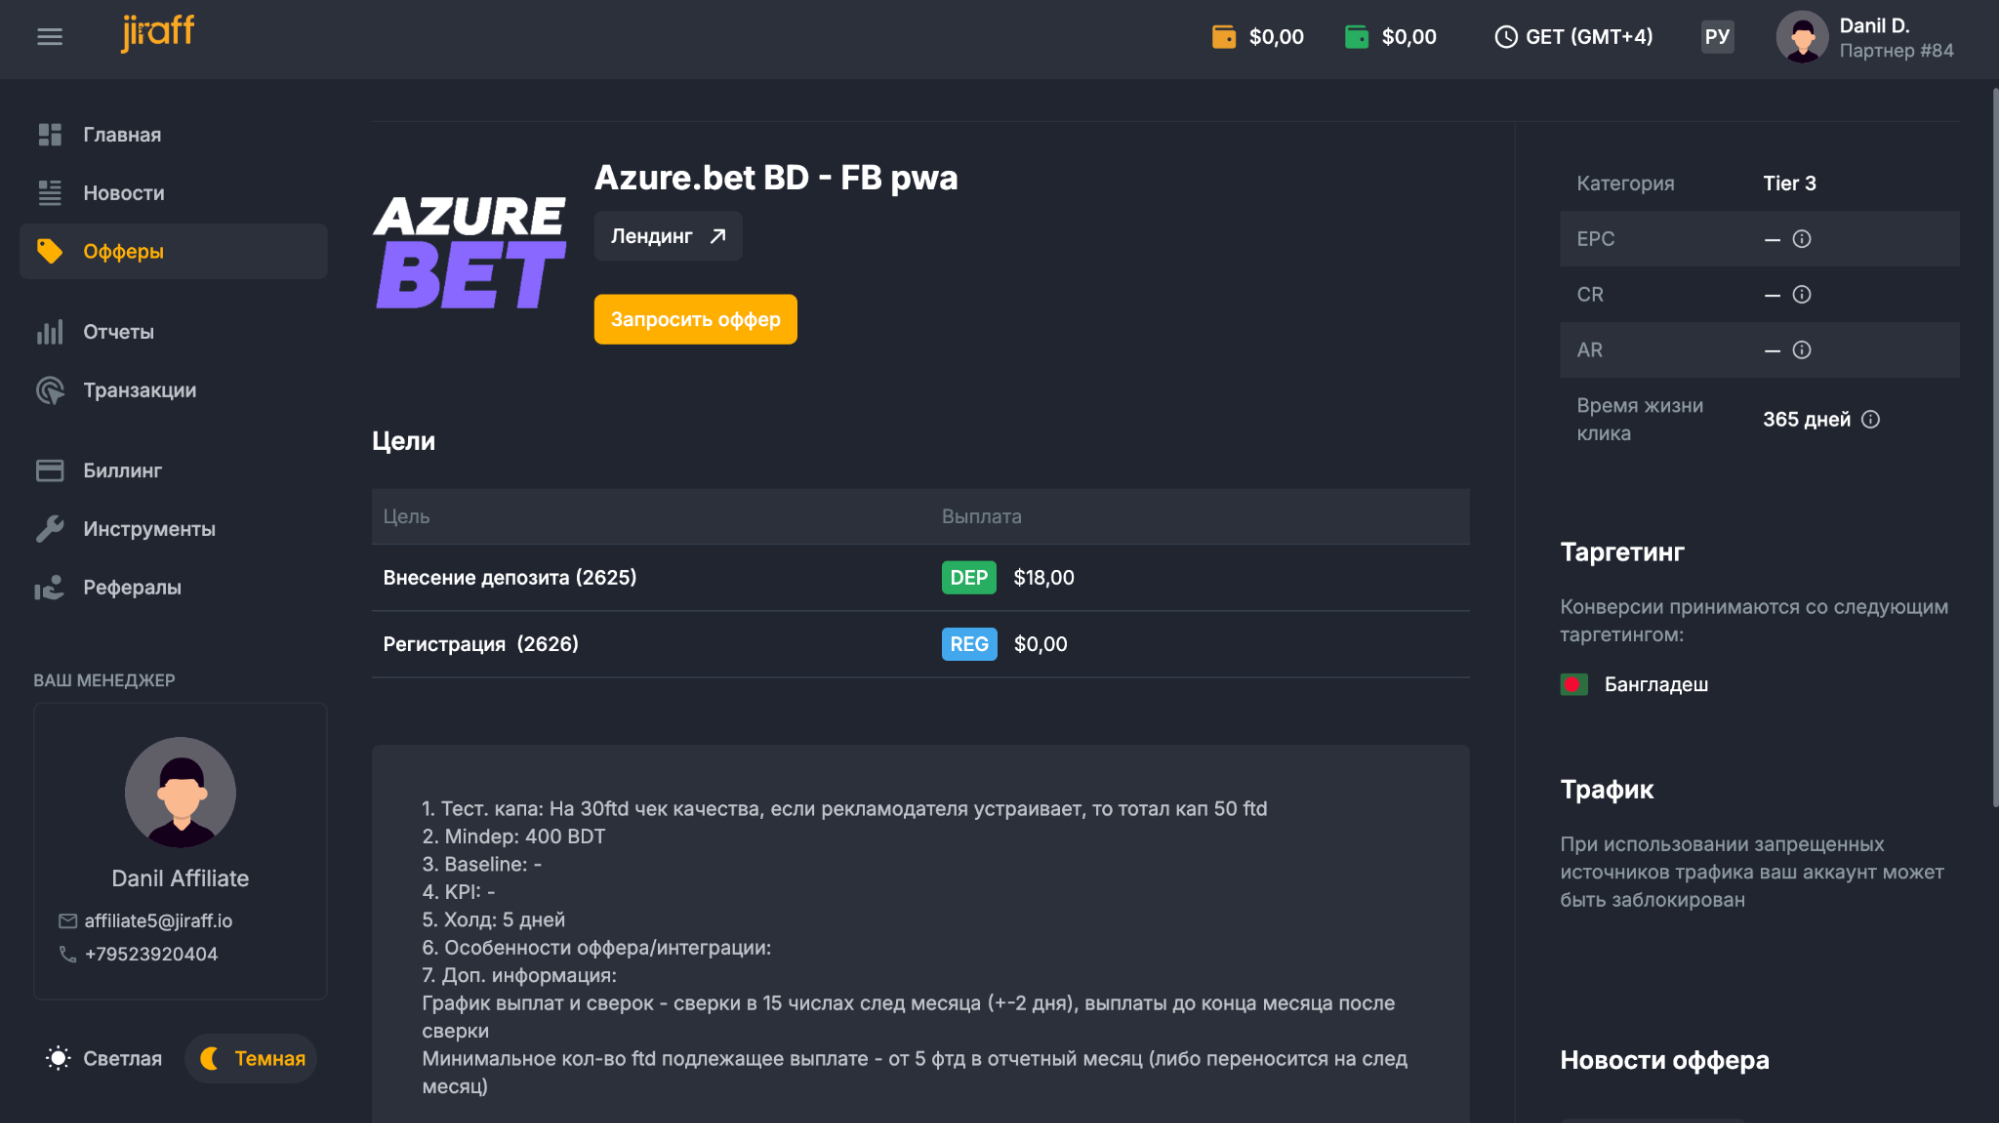The width and height of the screenshot is (1999, 1124).
Task: Click the second $0,00 balance
Action: (x=1409, y=37)
